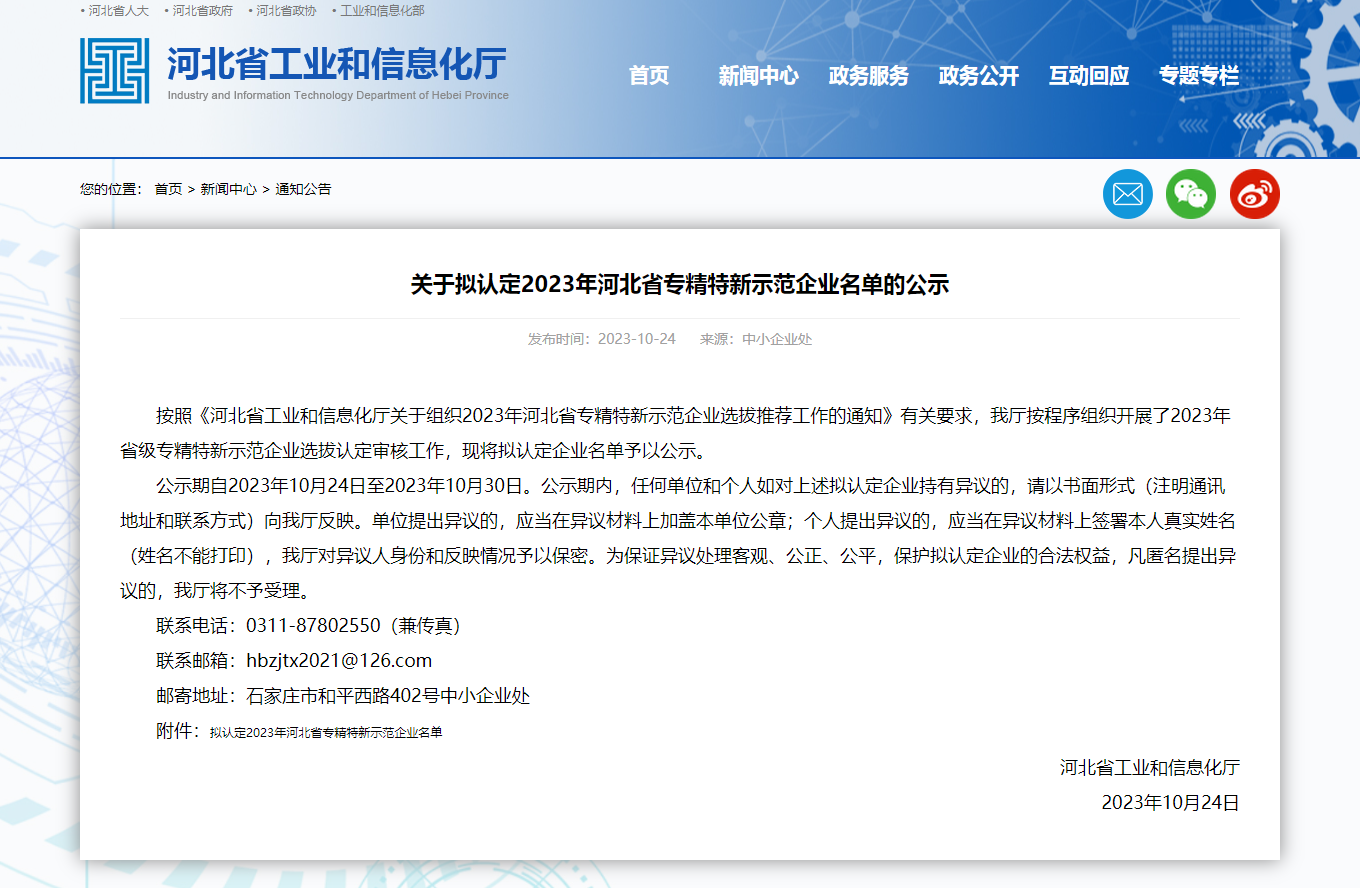Click the signature date 2023年10月24日

1171,803
